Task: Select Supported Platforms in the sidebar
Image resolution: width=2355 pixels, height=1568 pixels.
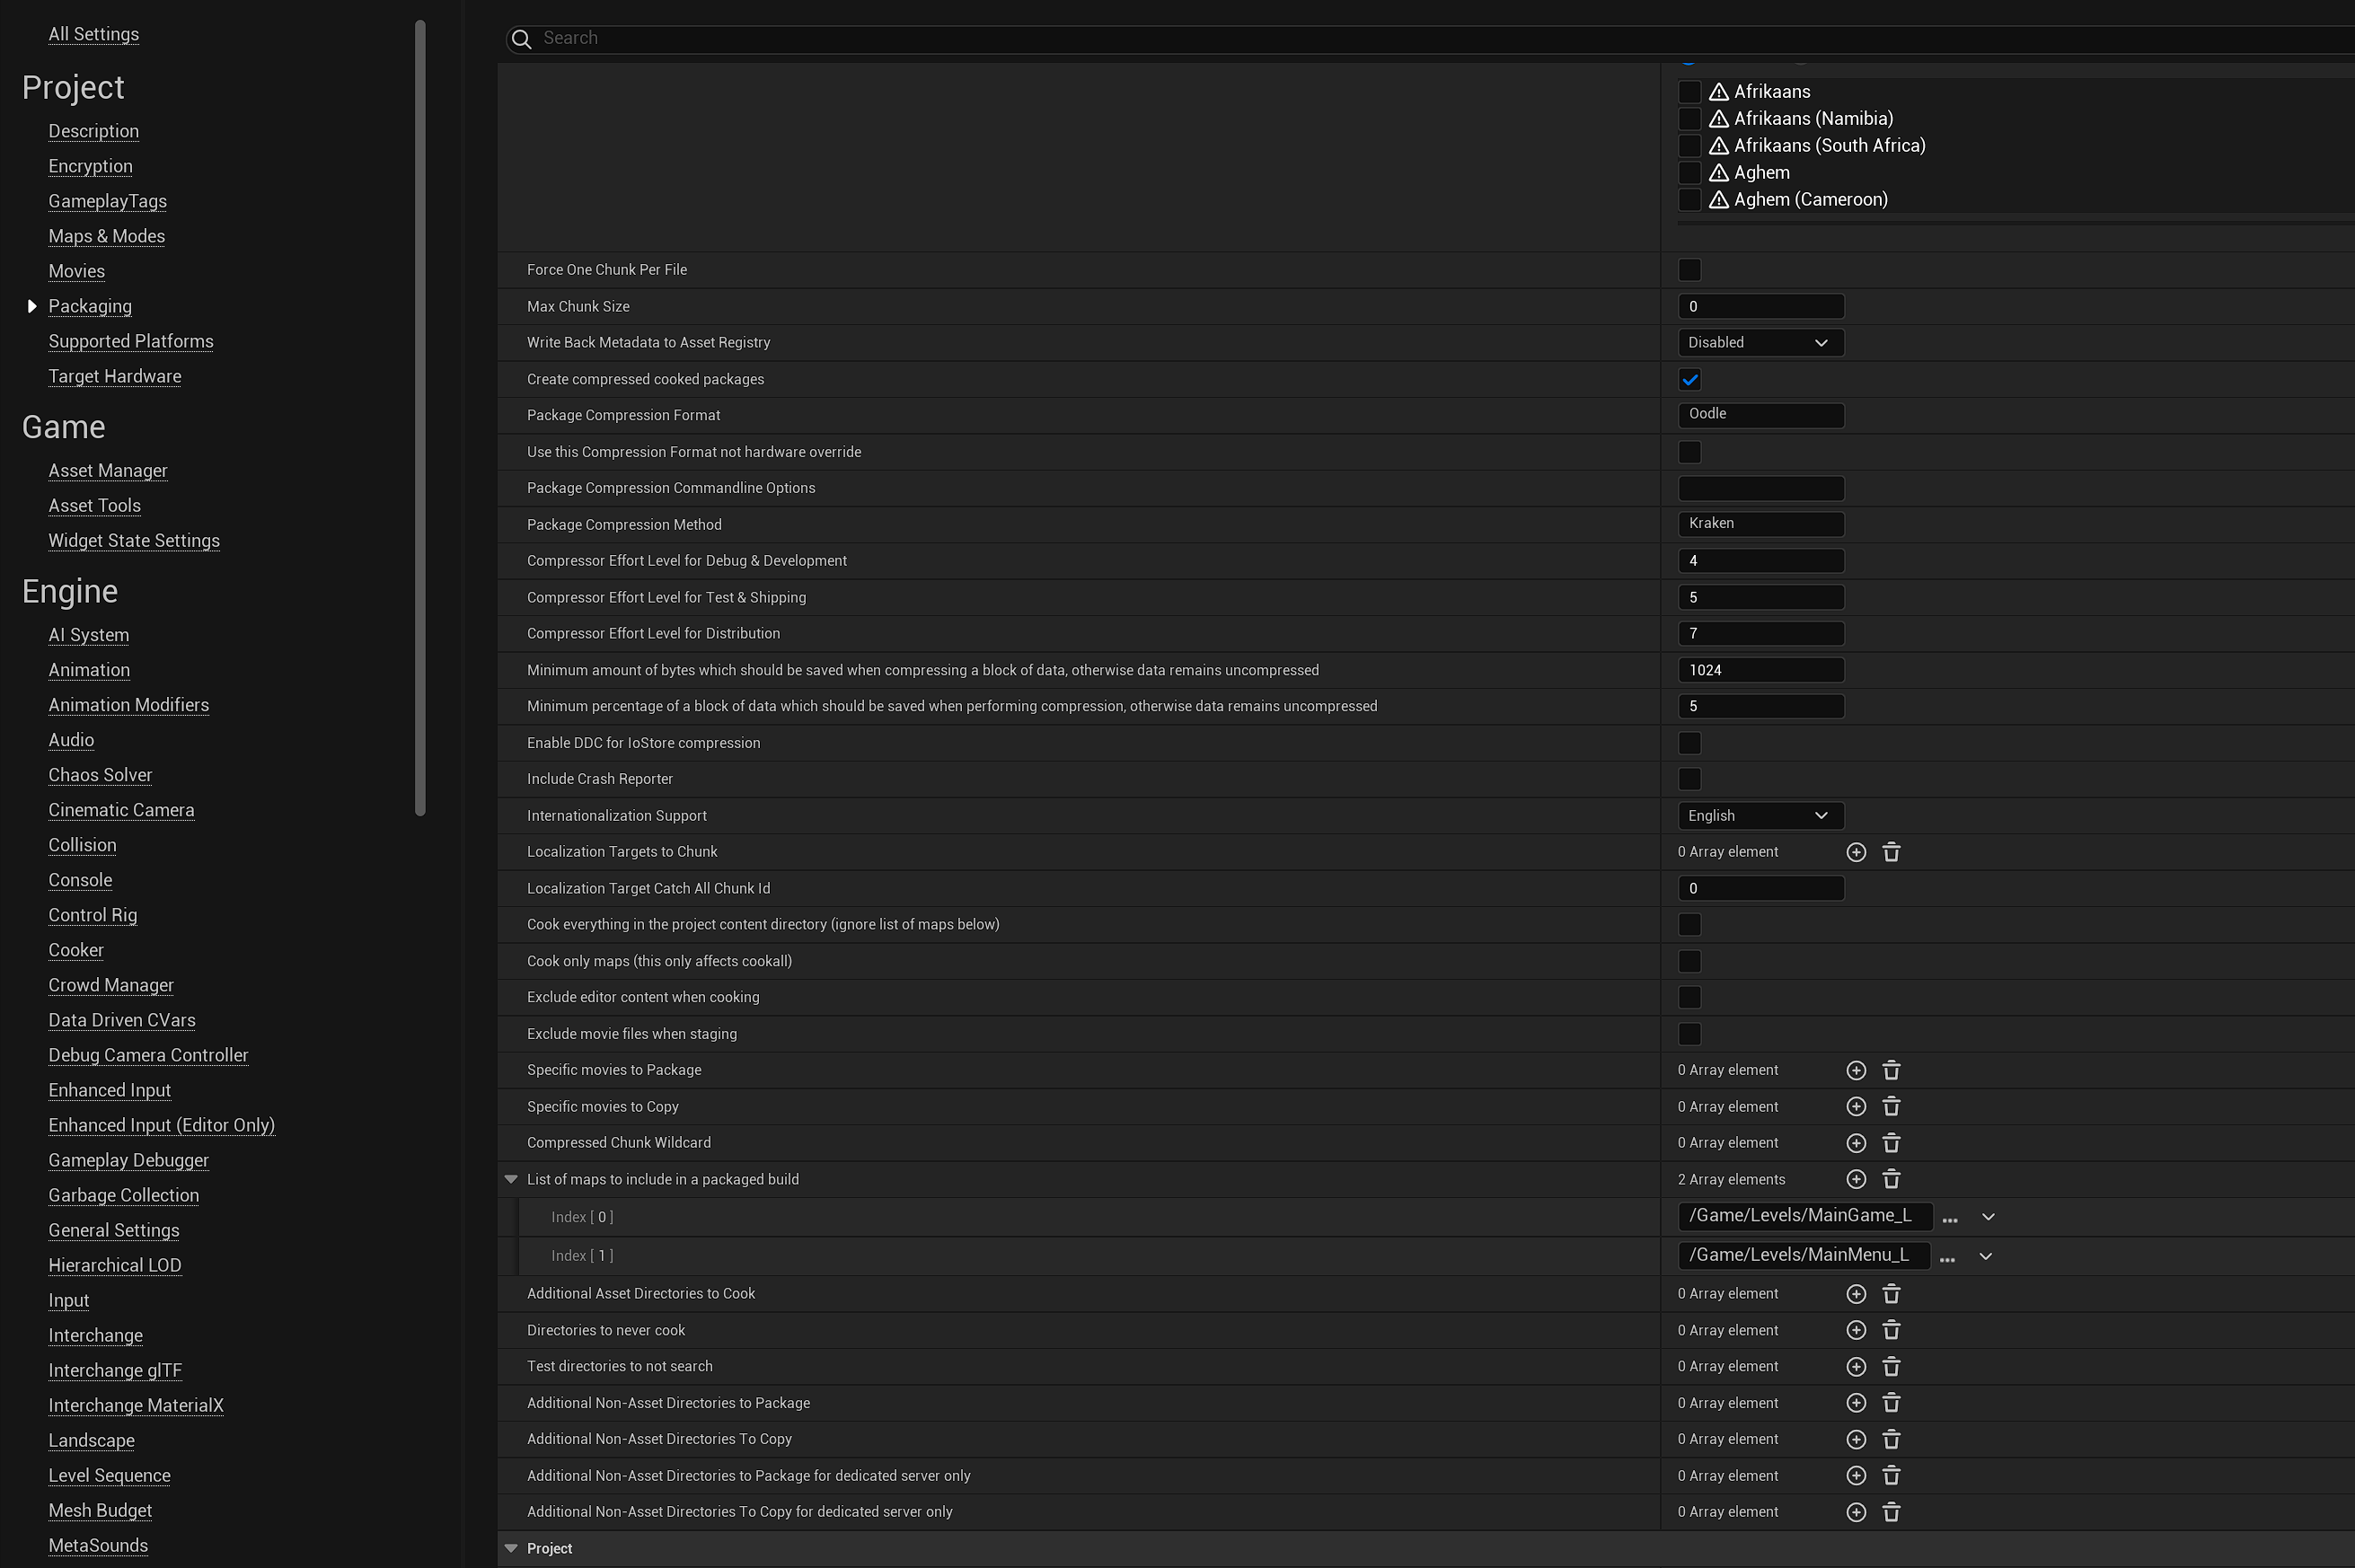Action: (130, 341)
